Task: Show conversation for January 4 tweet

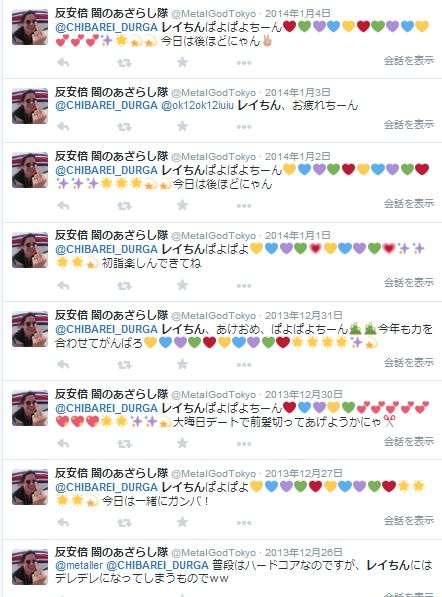Action: click(408, 60)
